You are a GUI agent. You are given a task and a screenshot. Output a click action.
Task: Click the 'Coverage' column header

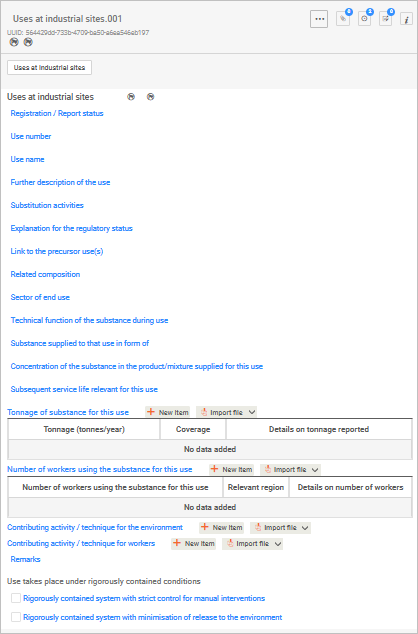point(193,429)
